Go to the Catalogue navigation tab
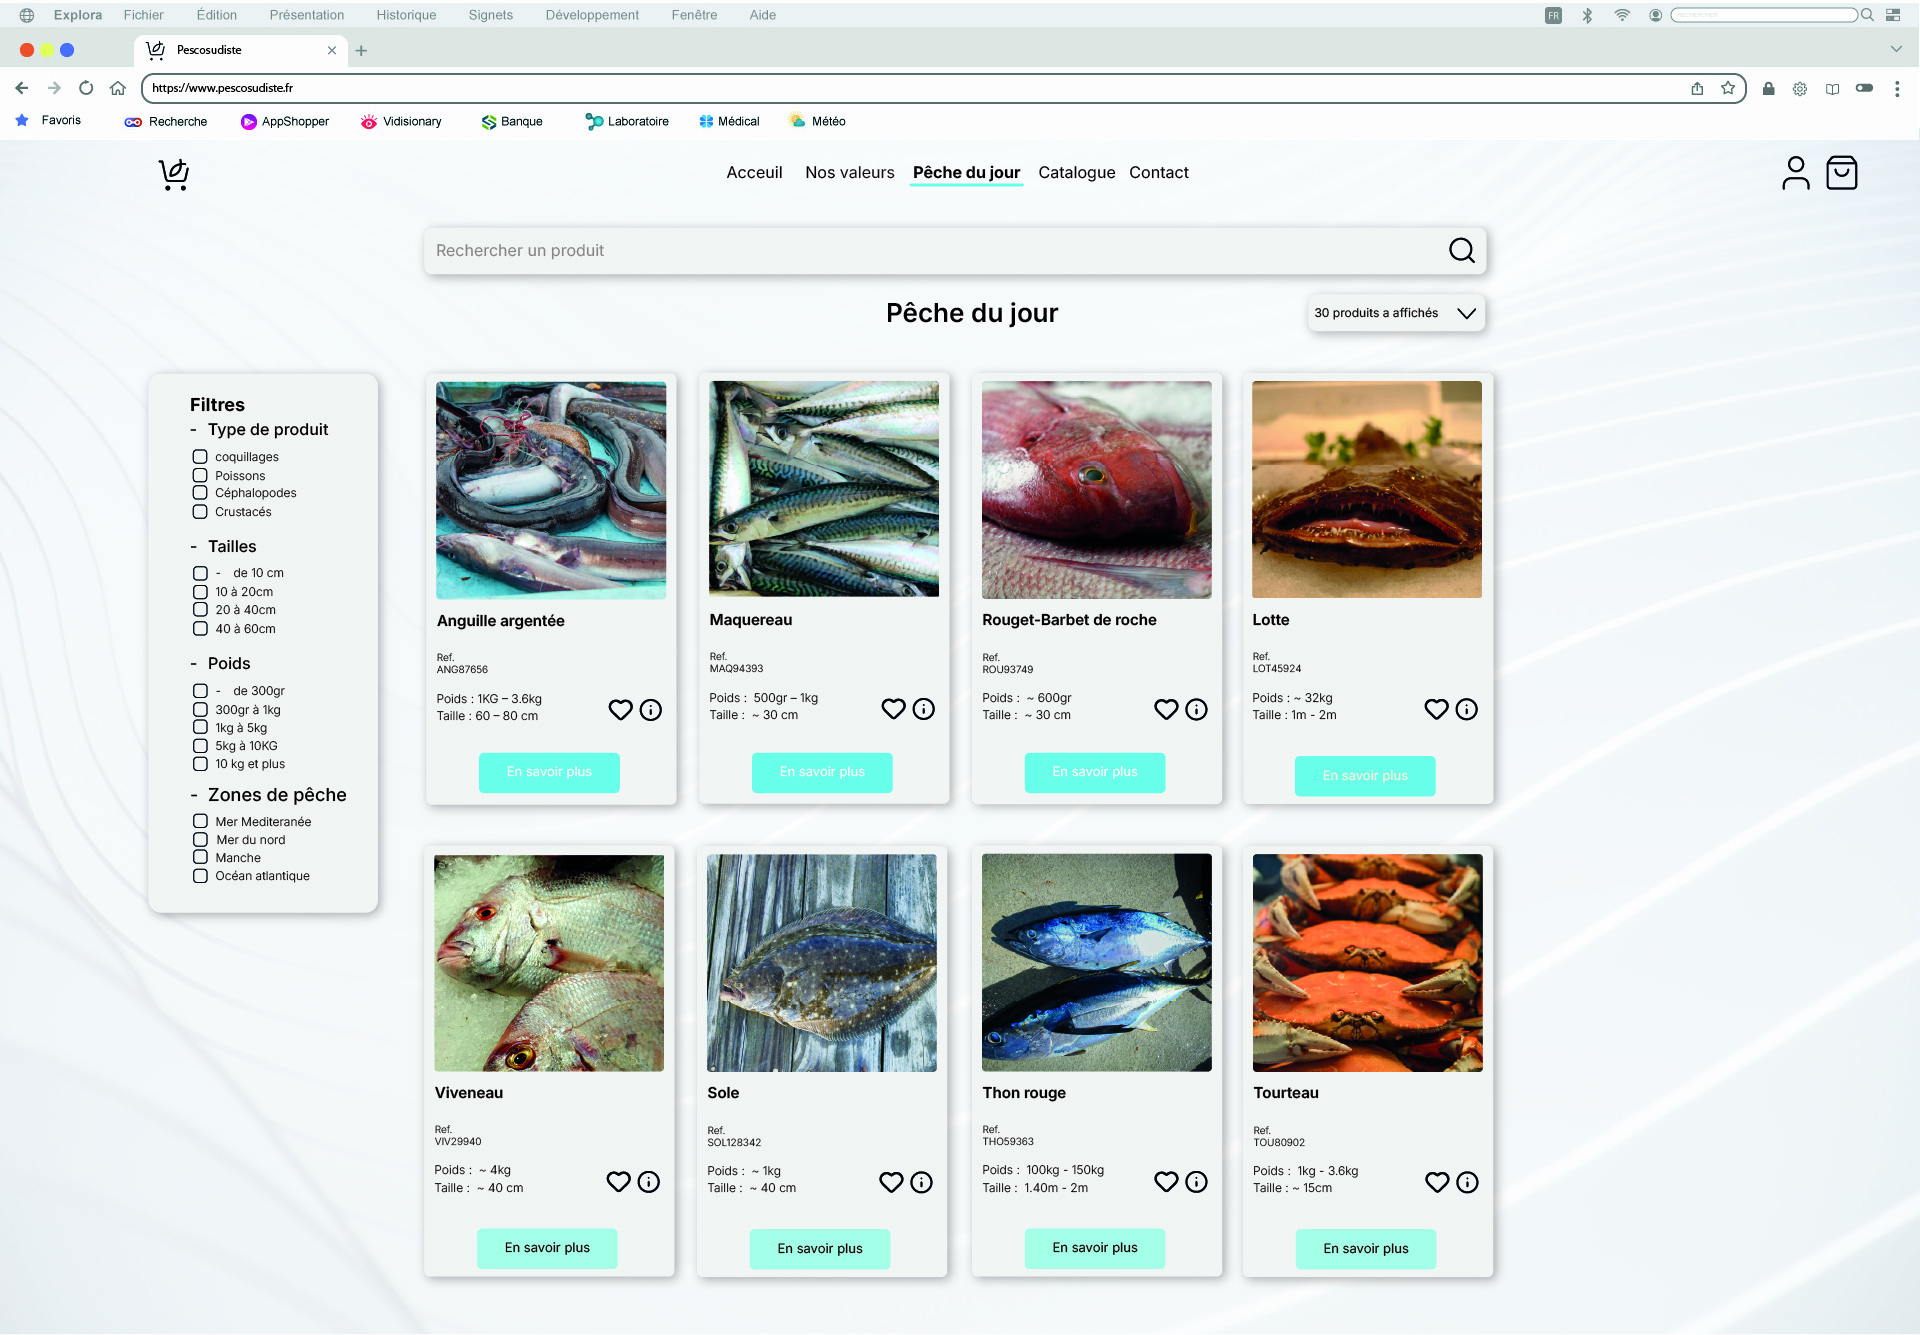Viewport: 1920px width, 1335px height. tap(1076, 172)
